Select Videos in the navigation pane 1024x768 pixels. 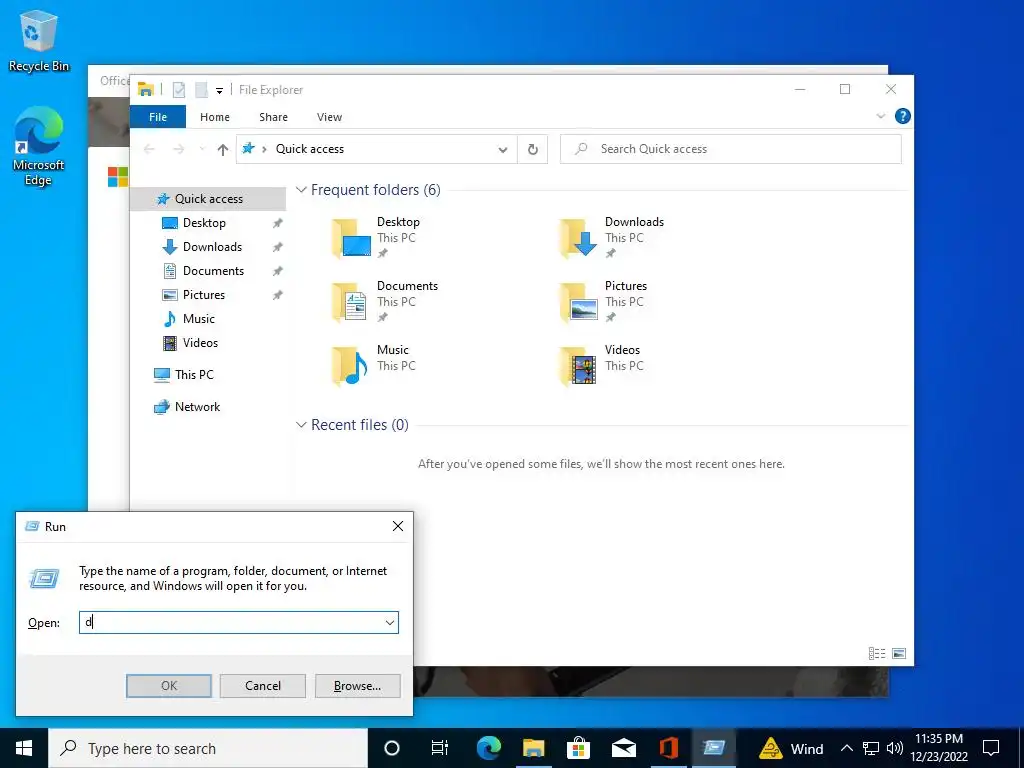200,343
